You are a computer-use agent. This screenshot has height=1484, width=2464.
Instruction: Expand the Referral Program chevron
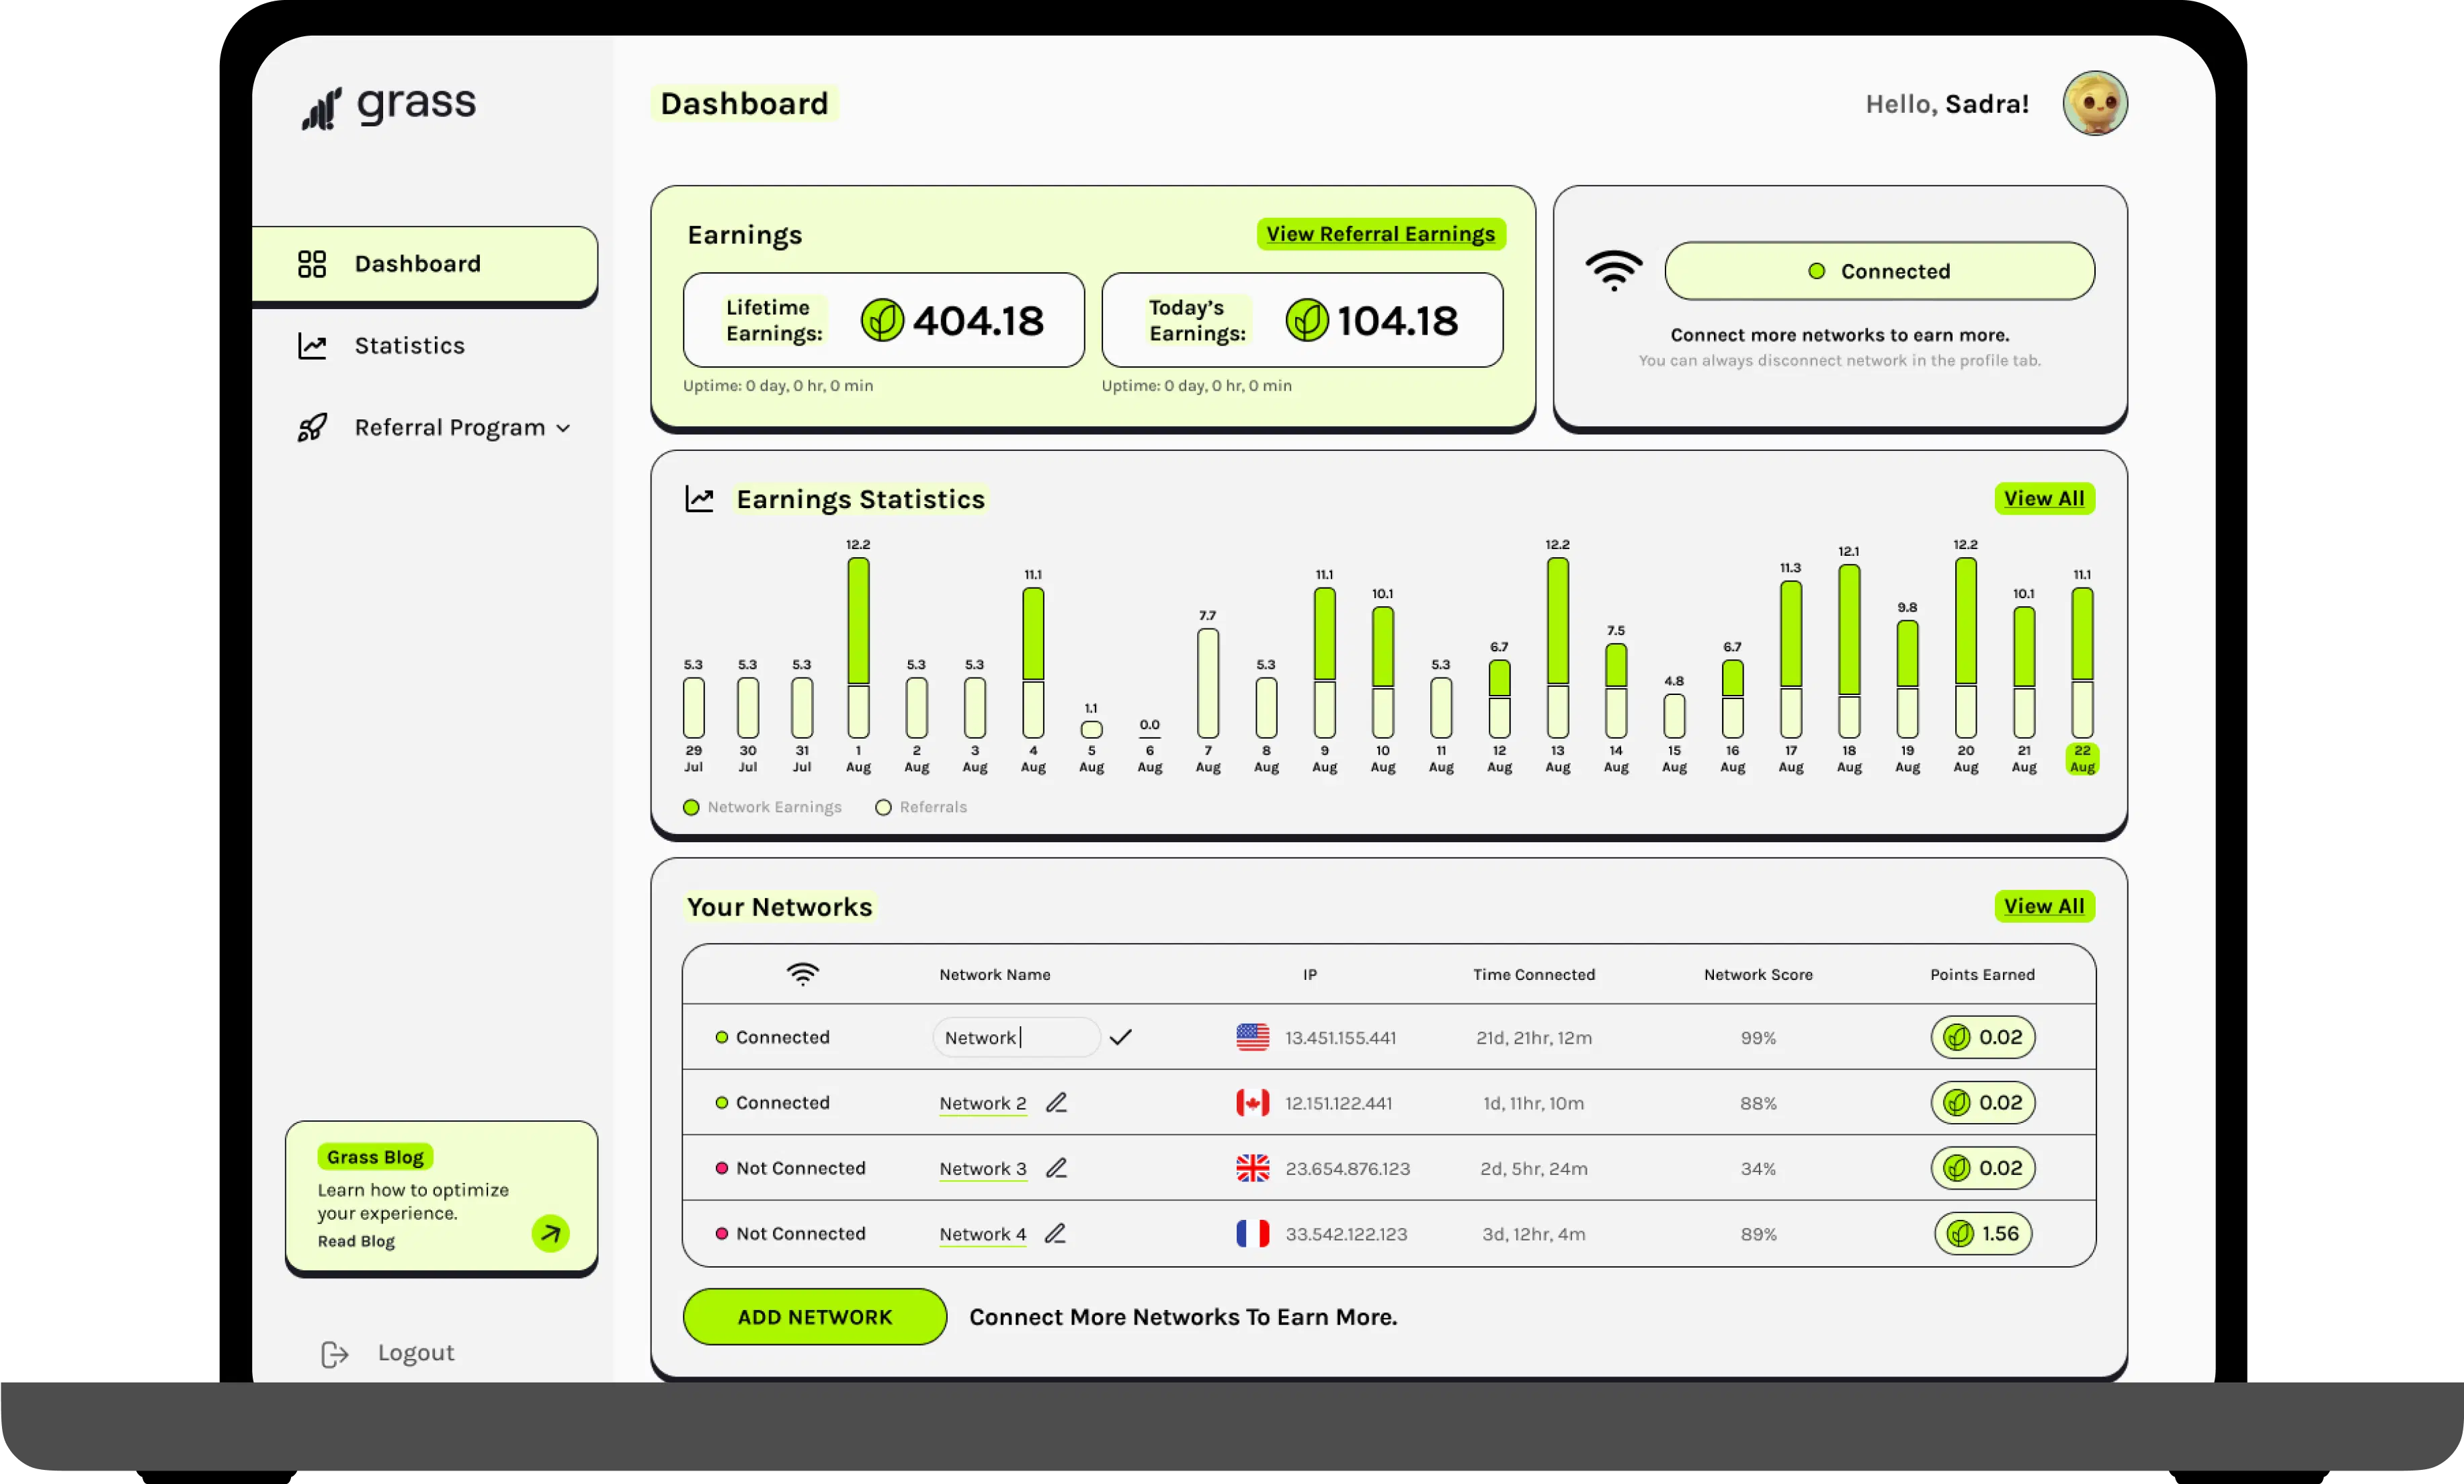[564, 428]
